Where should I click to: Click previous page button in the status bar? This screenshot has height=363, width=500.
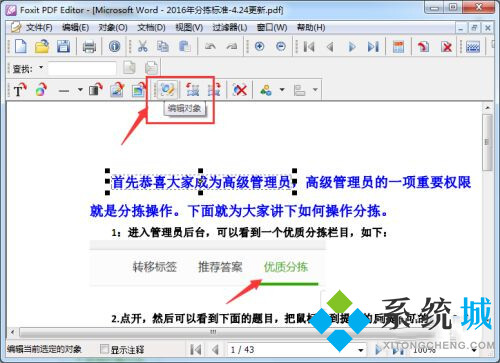215,350
